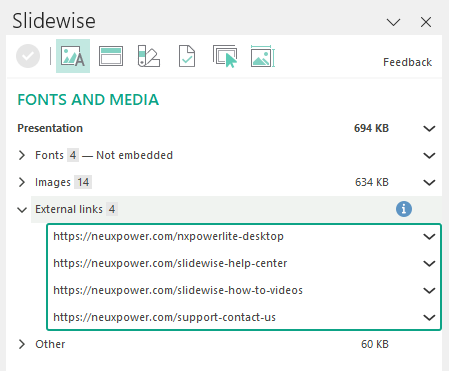Select the slidewise-how-to-videos external link row
Screen dimensions: 449x371
pos(244,290)
